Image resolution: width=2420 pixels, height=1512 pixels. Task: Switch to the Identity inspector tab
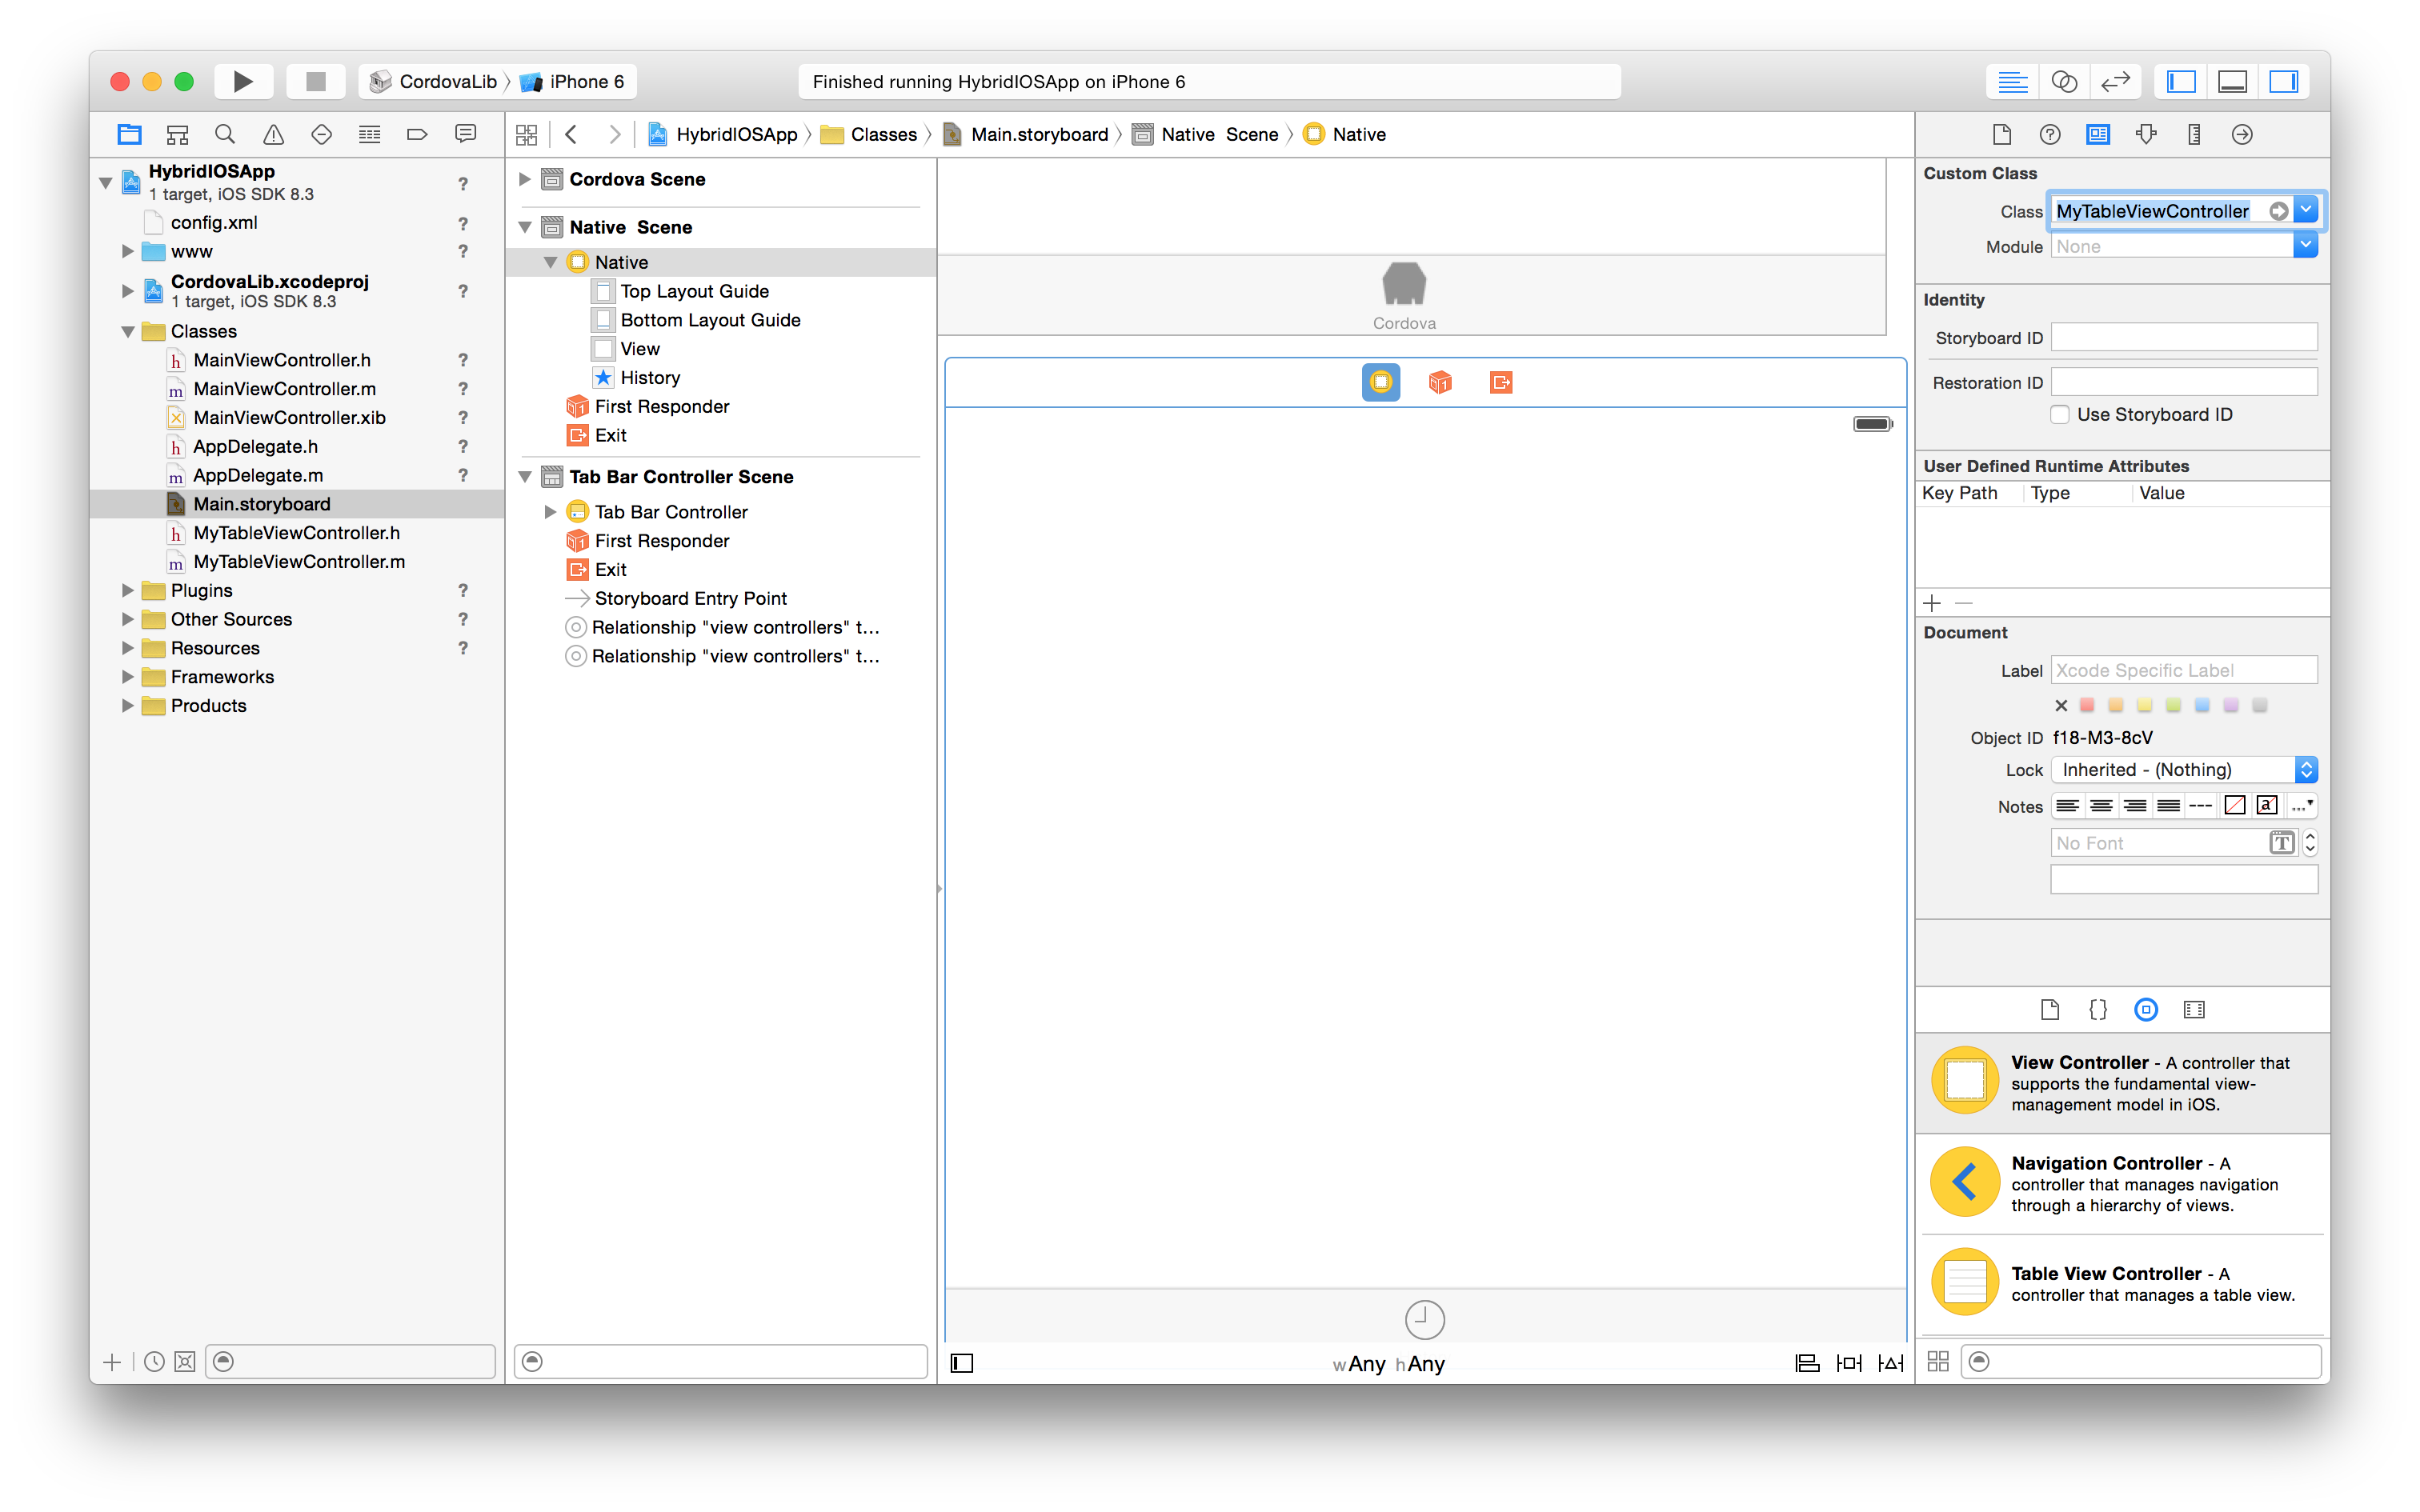pyautogui.click(x=2098, y=134)
